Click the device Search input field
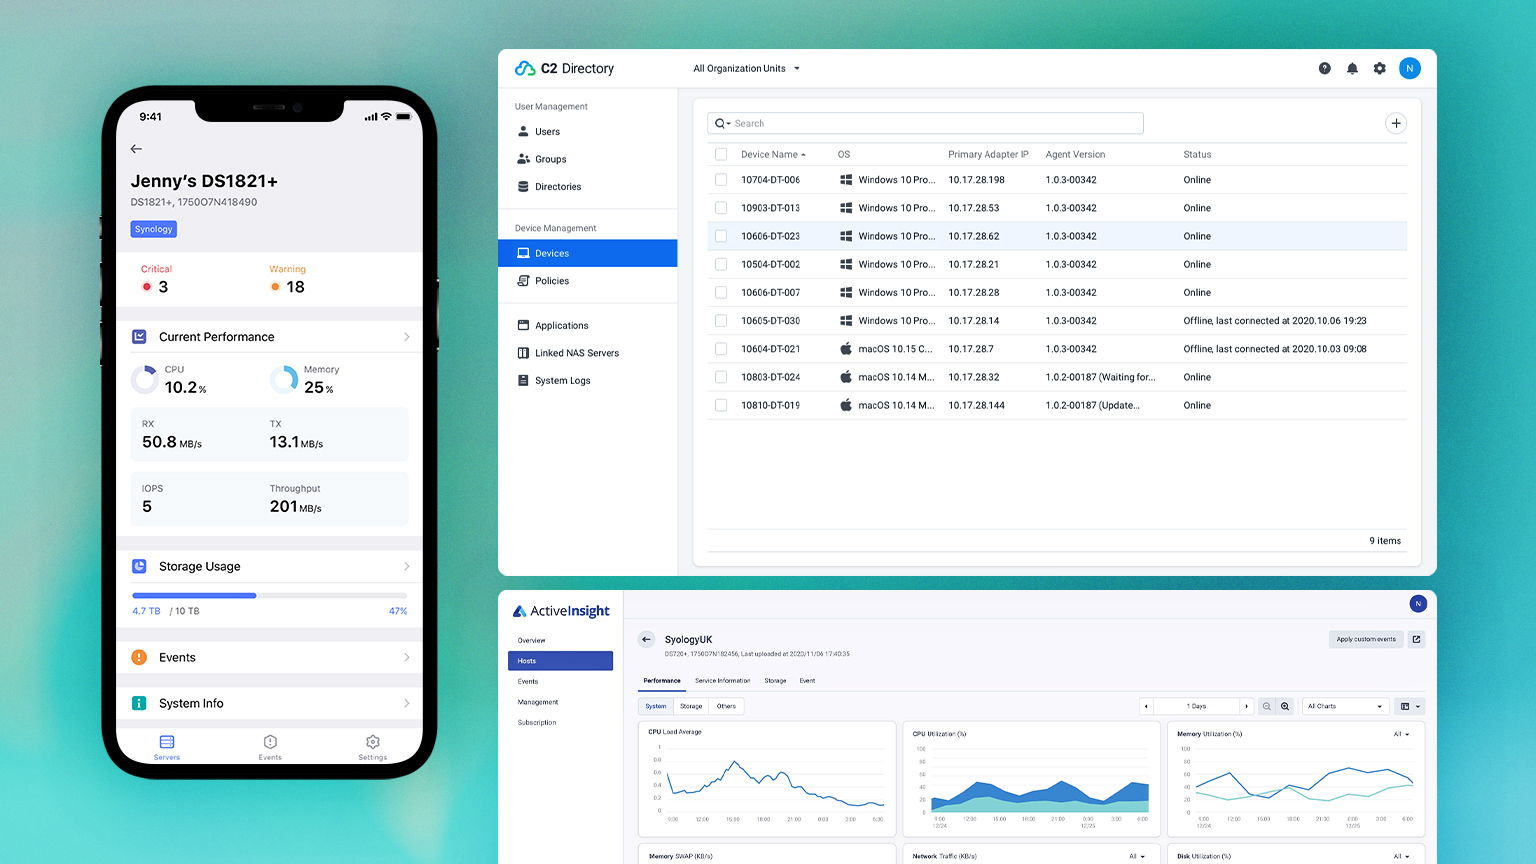Screen dimensions: 1536x864 tap(924, 122)
